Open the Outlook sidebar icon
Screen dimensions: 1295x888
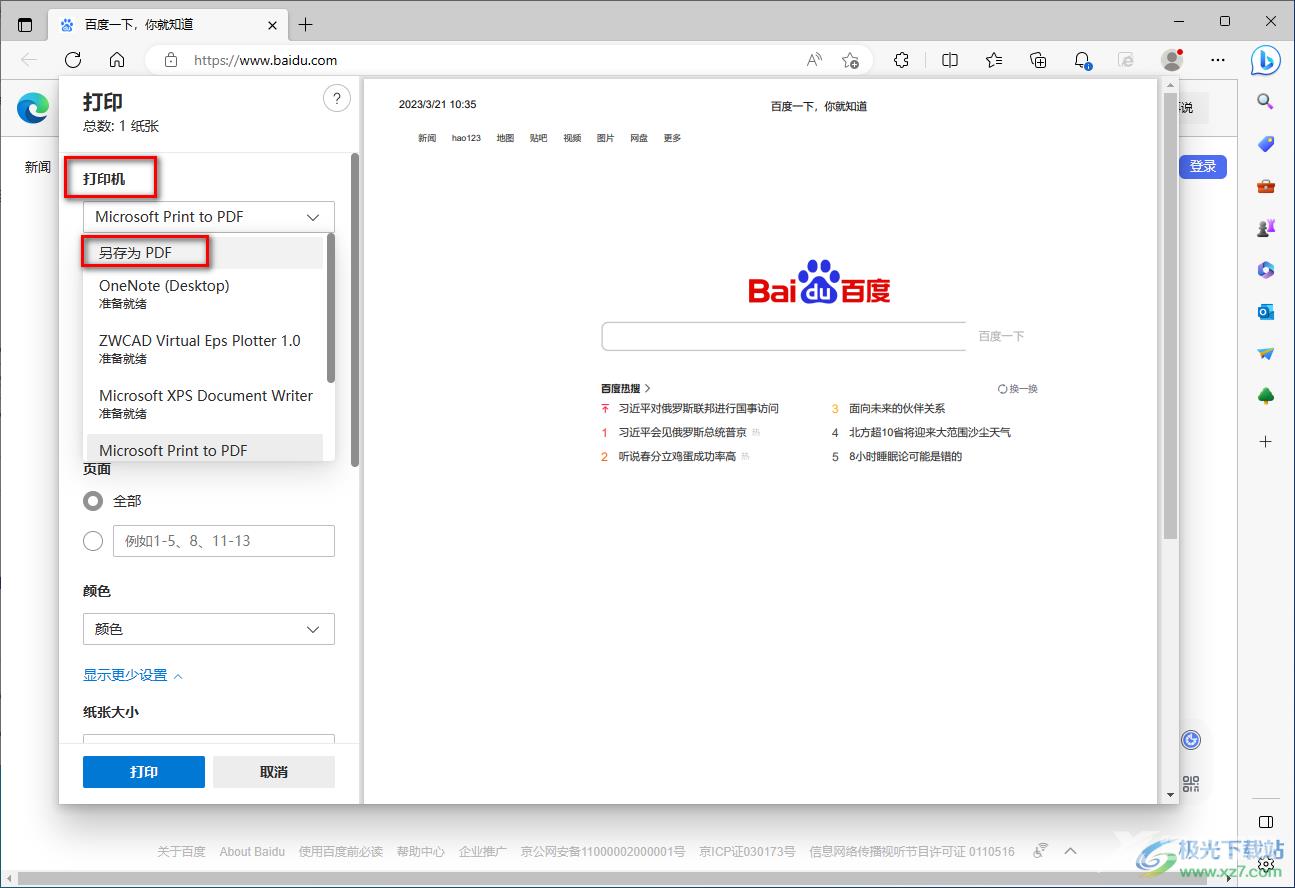[1265, 312]
